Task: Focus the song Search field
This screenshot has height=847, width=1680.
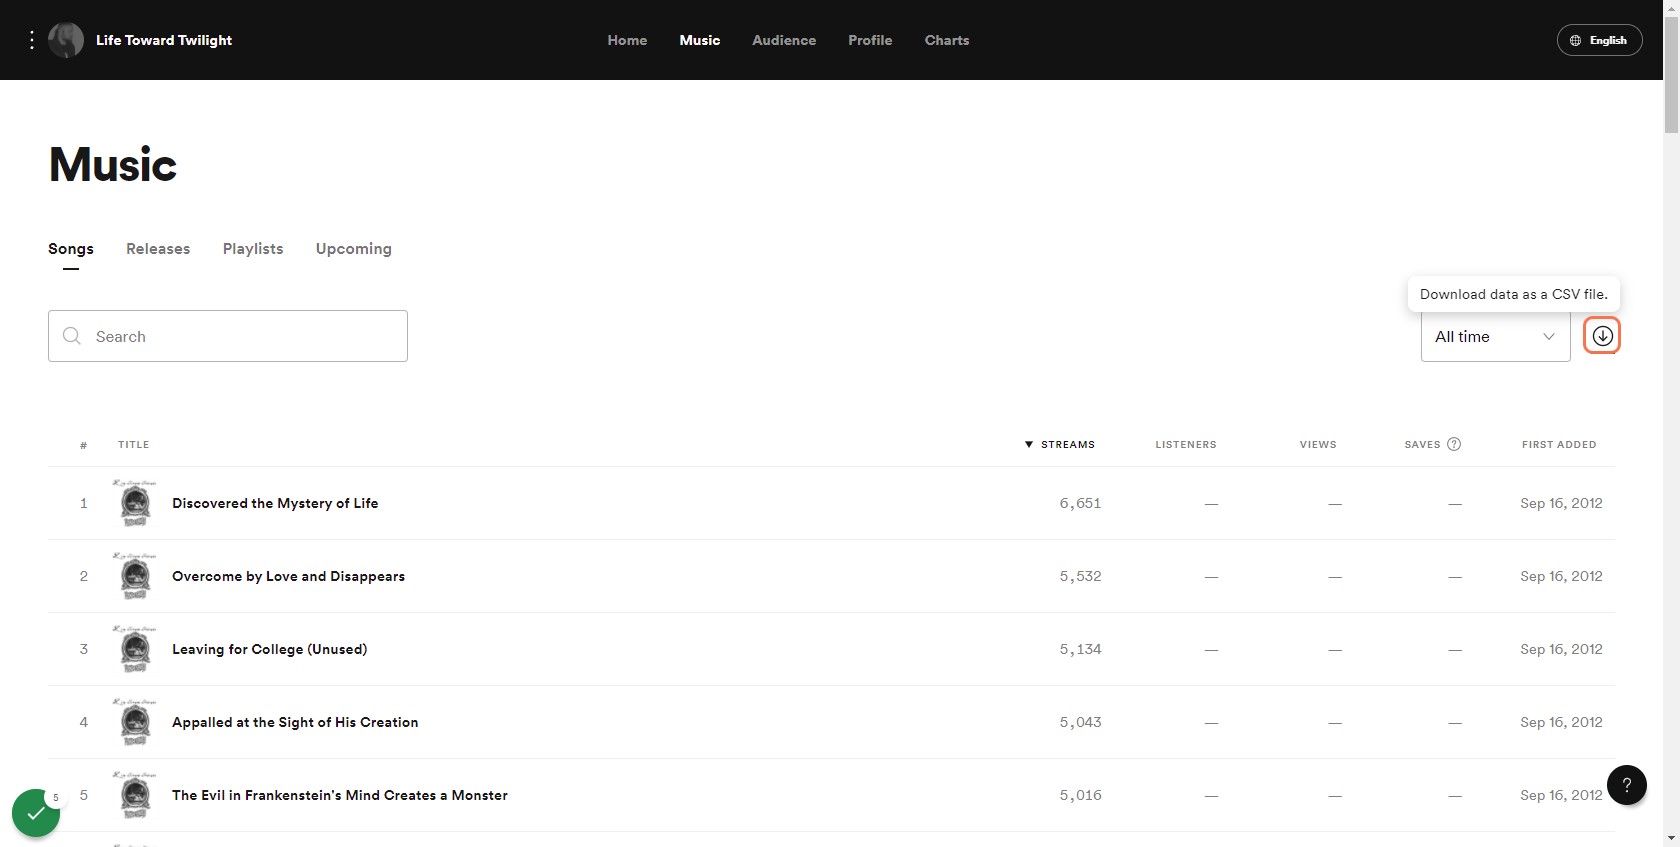Action: tap(228, 336)
